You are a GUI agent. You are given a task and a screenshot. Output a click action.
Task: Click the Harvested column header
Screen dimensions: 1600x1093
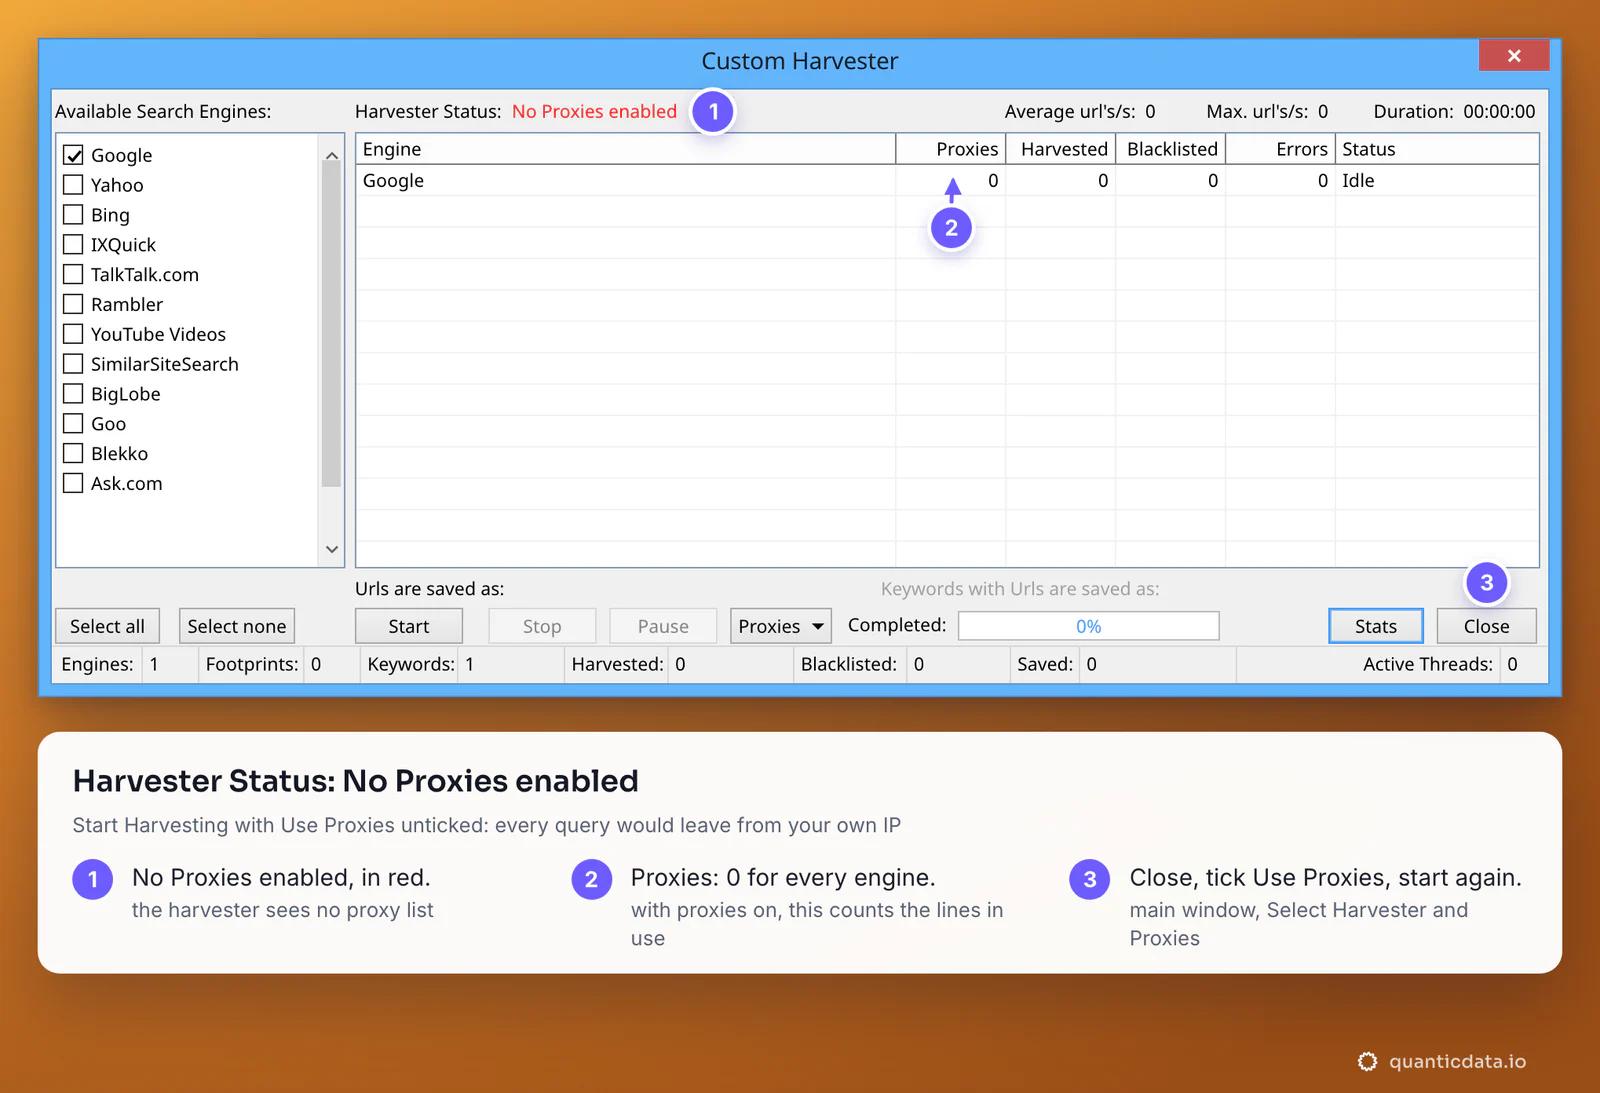[1061, 149]
